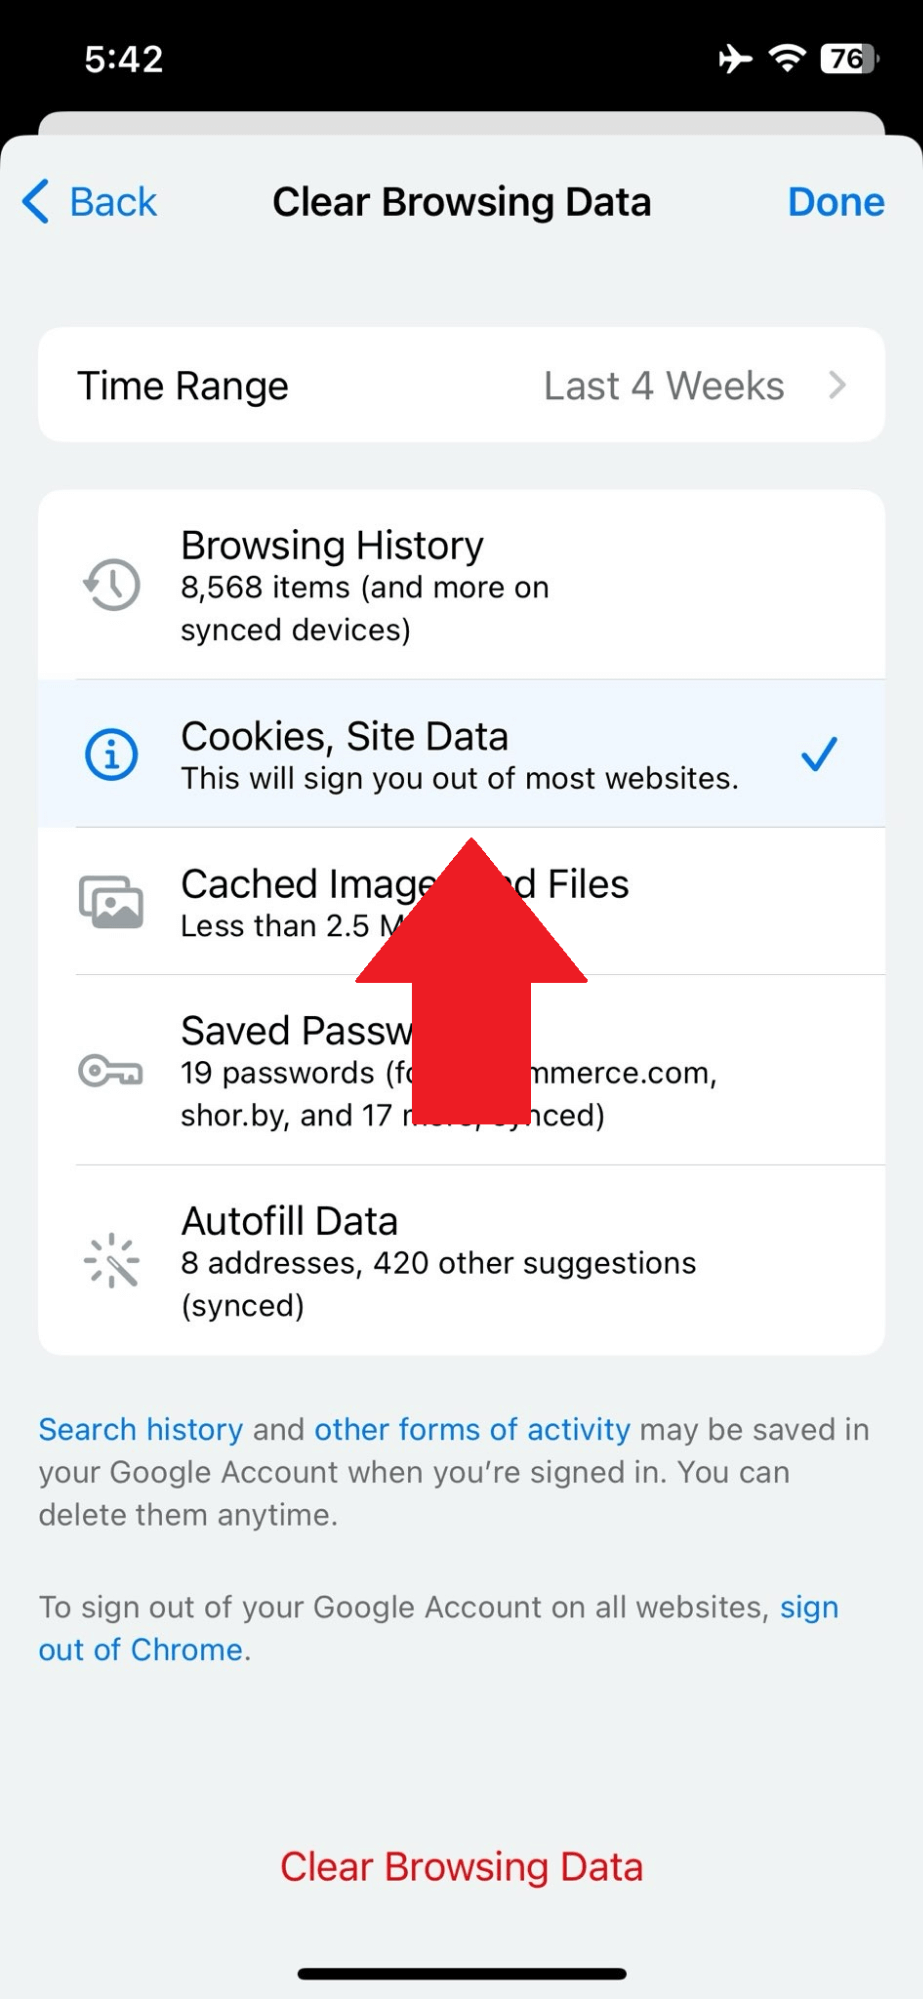Click the Wi-Fi icon in status bar
This screenshot has width=924, height=1999.
click(786, 59)
